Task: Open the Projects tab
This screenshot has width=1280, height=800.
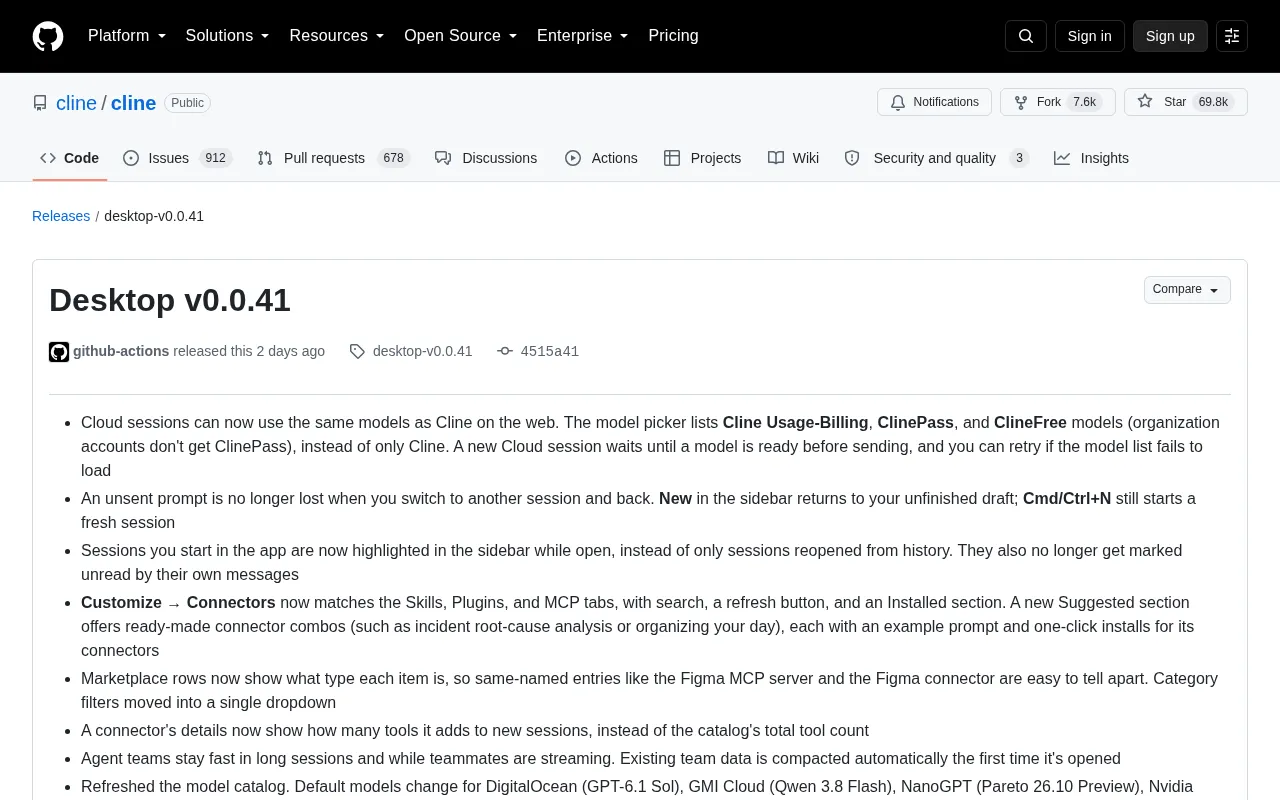Action: [x=702, y=158]
